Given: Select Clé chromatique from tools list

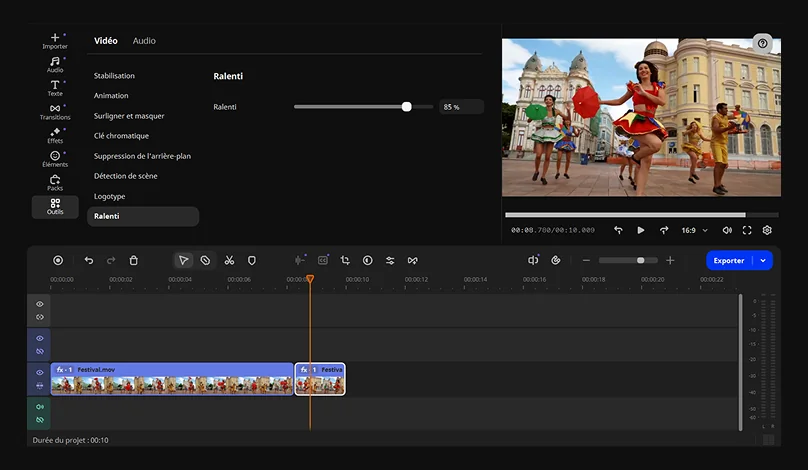Looking at the screenshot, I should coord(121,136).
